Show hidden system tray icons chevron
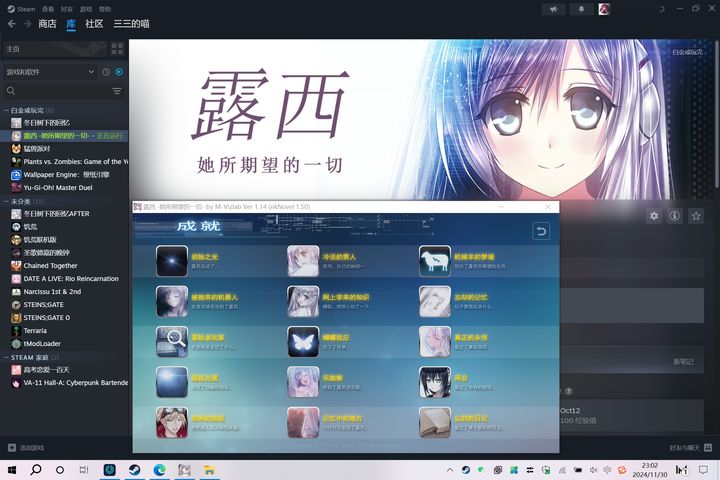 pos(450,470)
